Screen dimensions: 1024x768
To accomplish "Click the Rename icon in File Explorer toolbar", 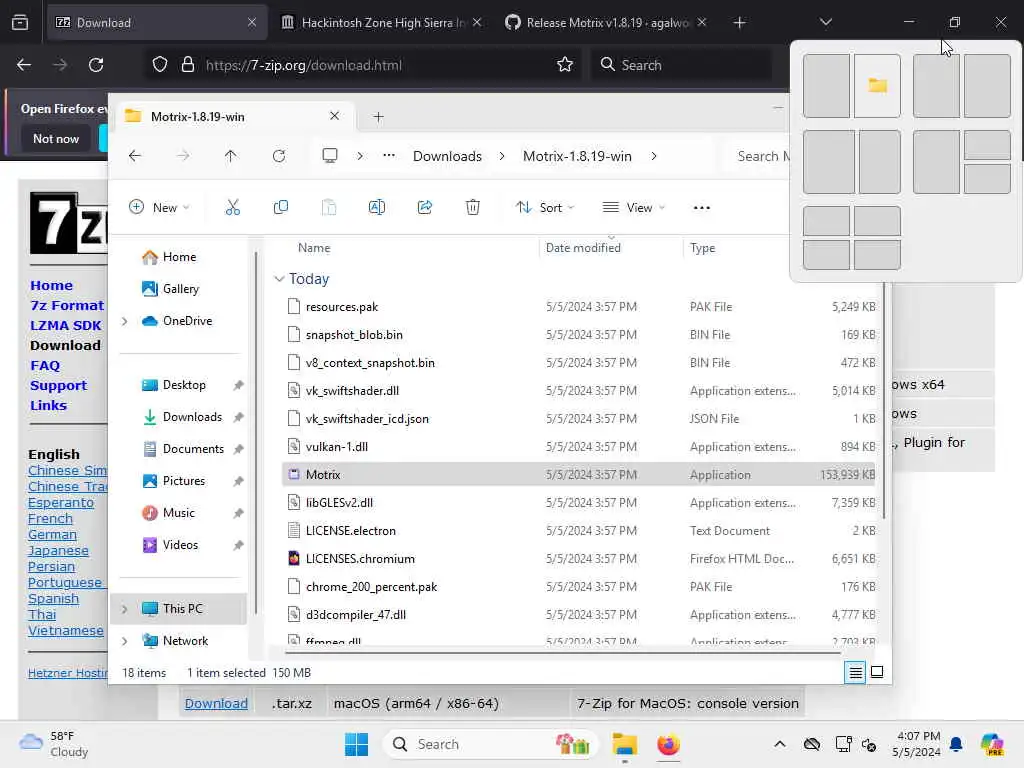I will pyautogui.click(x=377, y=208).
